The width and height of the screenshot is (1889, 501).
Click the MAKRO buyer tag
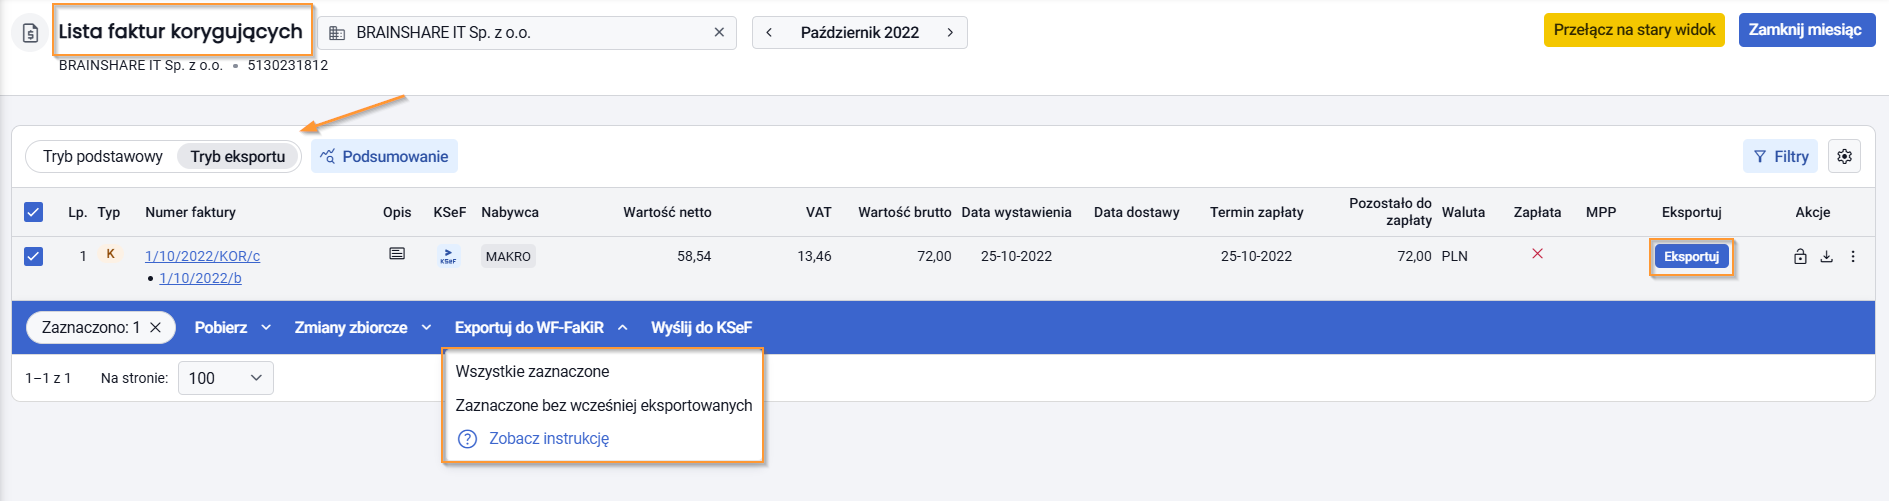pyautogui.click(x=508, y=257)
